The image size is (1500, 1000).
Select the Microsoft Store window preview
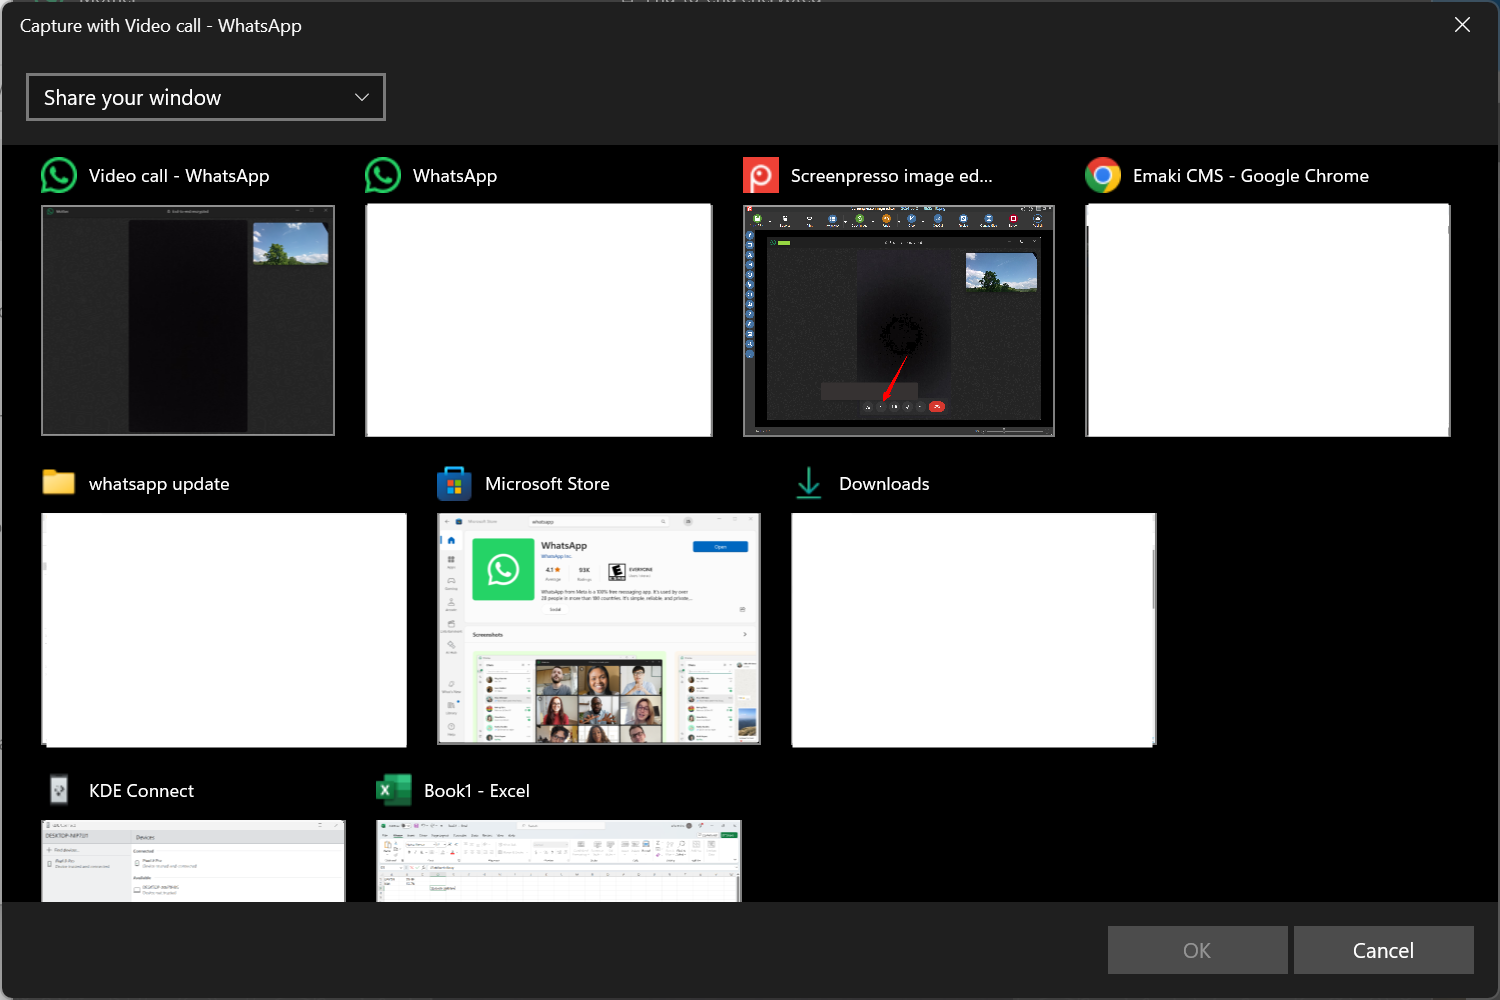coord(598,629)
